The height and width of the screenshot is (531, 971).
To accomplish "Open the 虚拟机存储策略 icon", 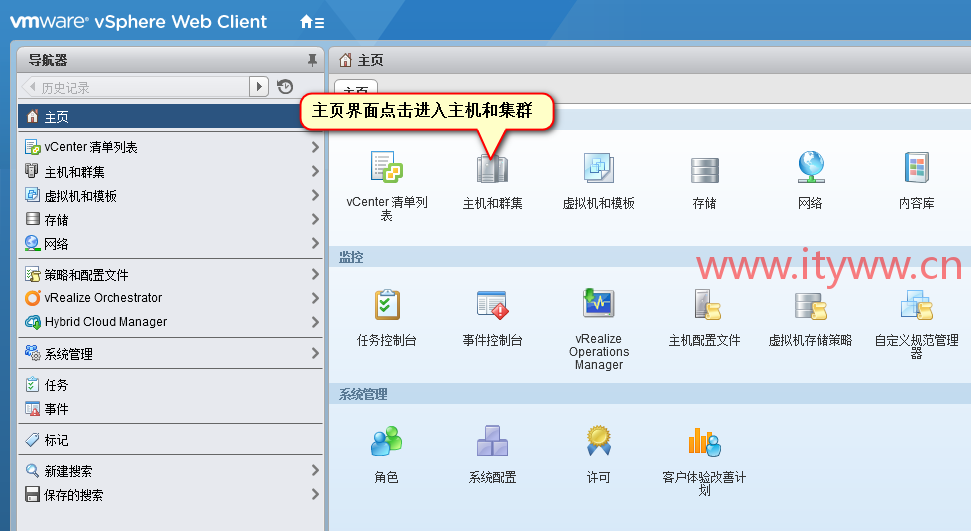I will [811, 305].
